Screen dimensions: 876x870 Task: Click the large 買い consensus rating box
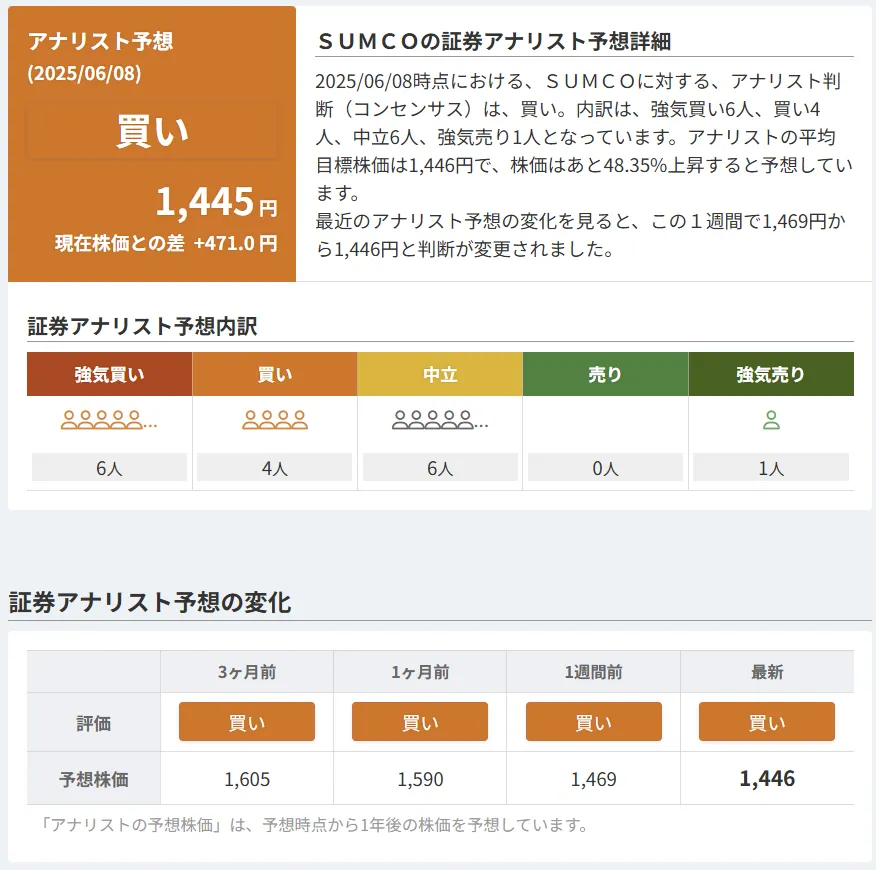pos(152,132)
